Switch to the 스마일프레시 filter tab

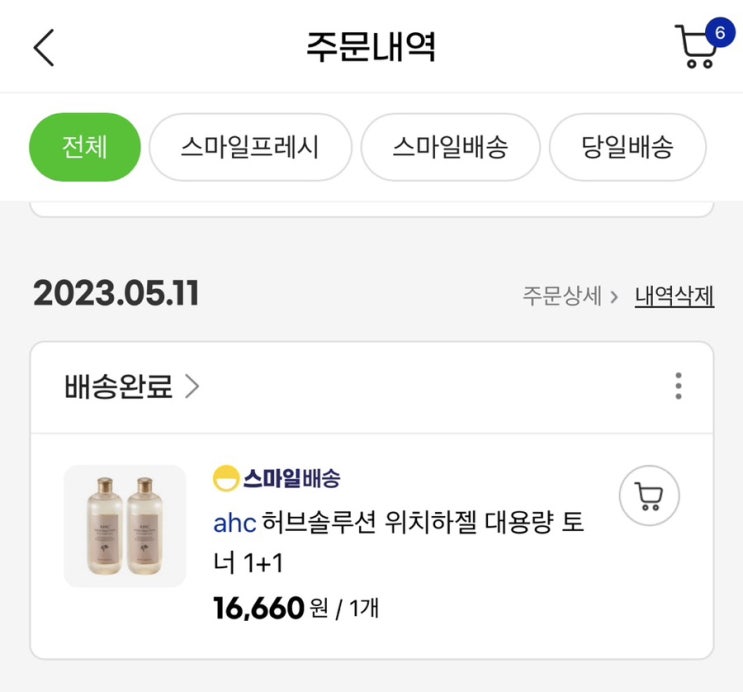tap(250, 147)
